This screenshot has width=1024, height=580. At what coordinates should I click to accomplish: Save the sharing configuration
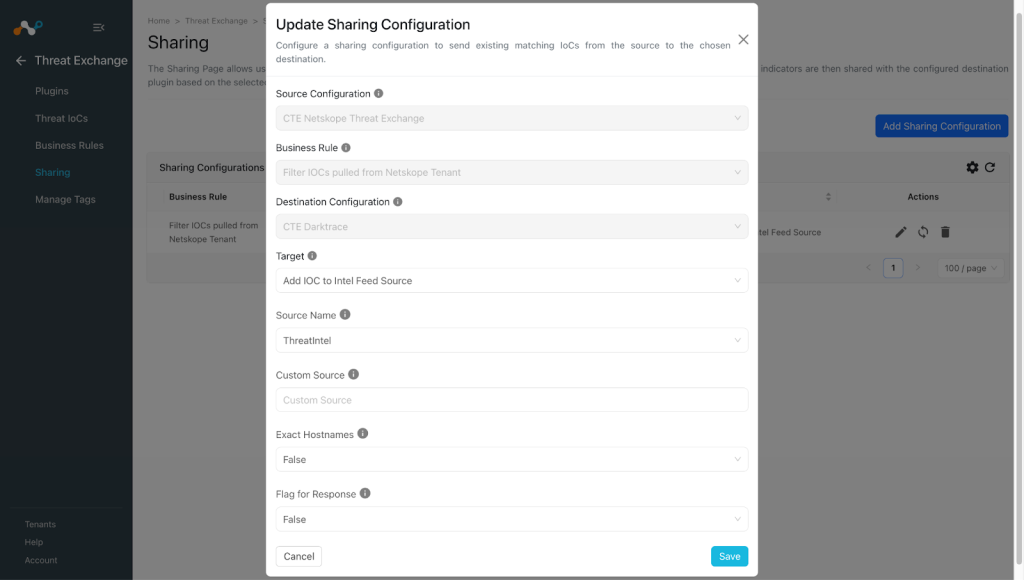(729, 556)
